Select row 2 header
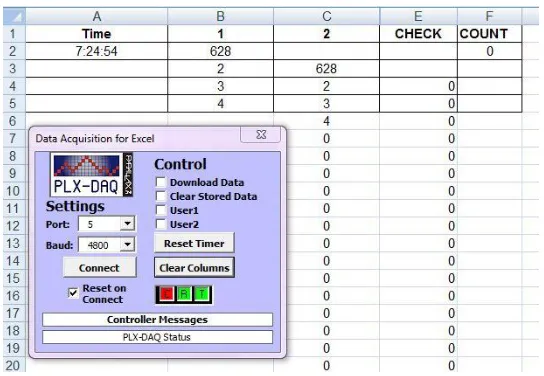Viewport: 544px width, 376px height. (x=14, y=51)
